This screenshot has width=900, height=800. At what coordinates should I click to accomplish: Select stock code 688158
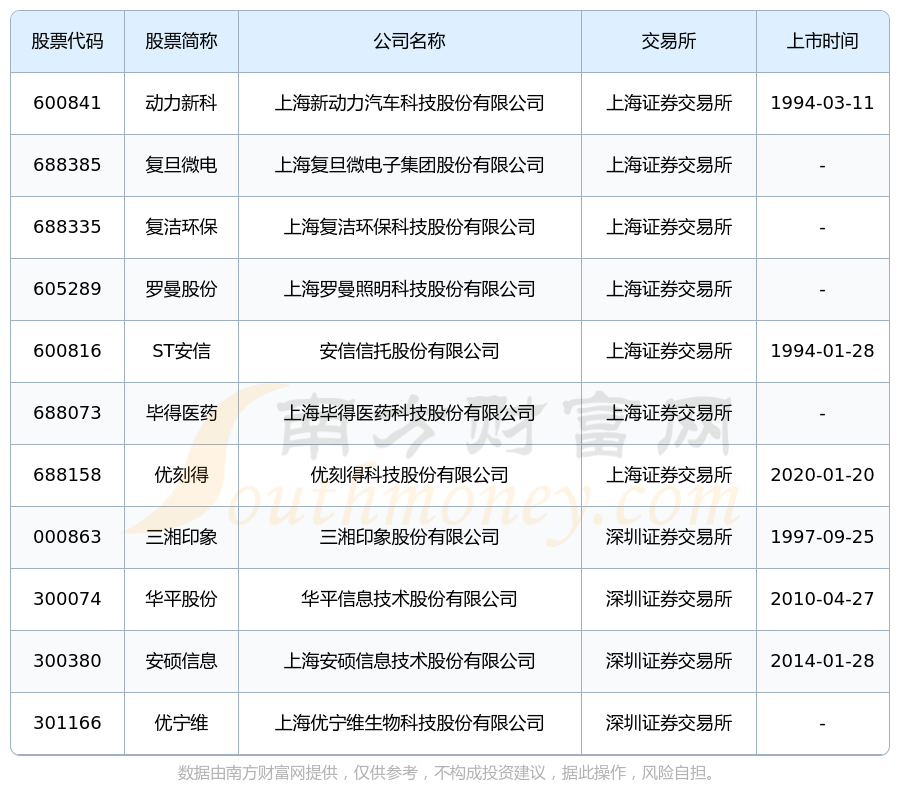(67, 475)
